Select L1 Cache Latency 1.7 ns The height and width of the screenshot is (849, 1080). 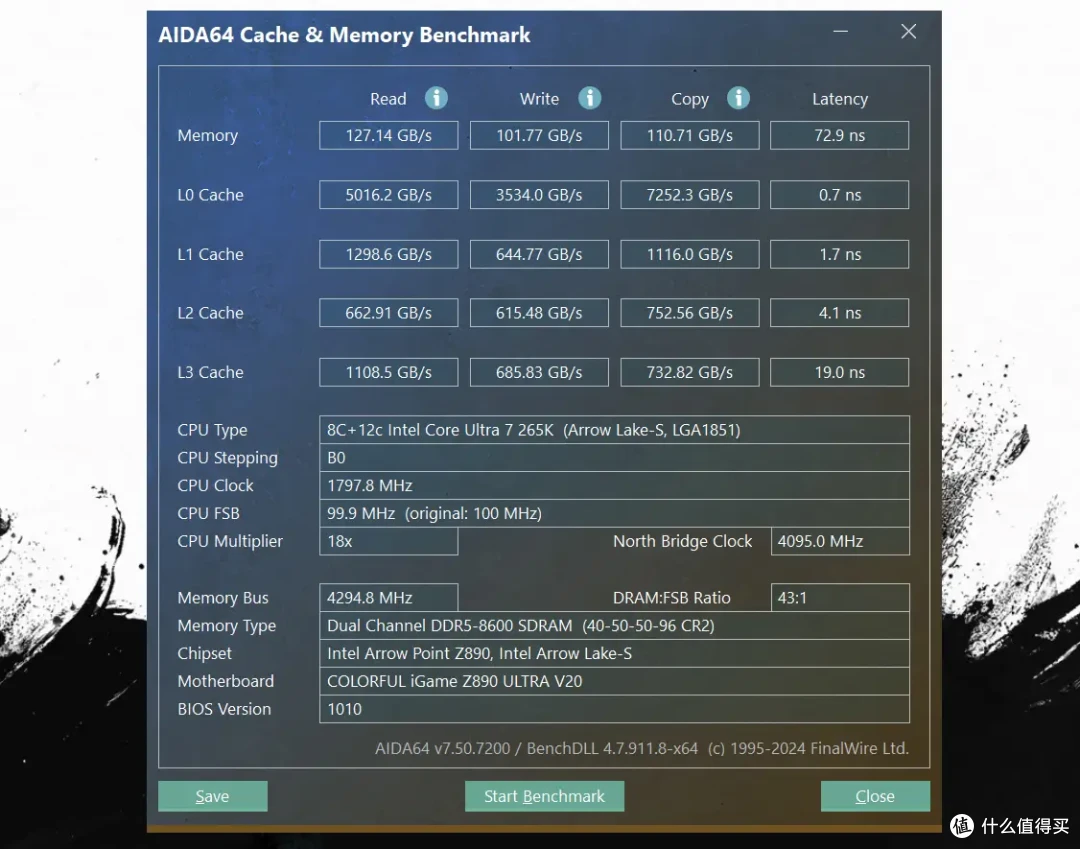840,254
